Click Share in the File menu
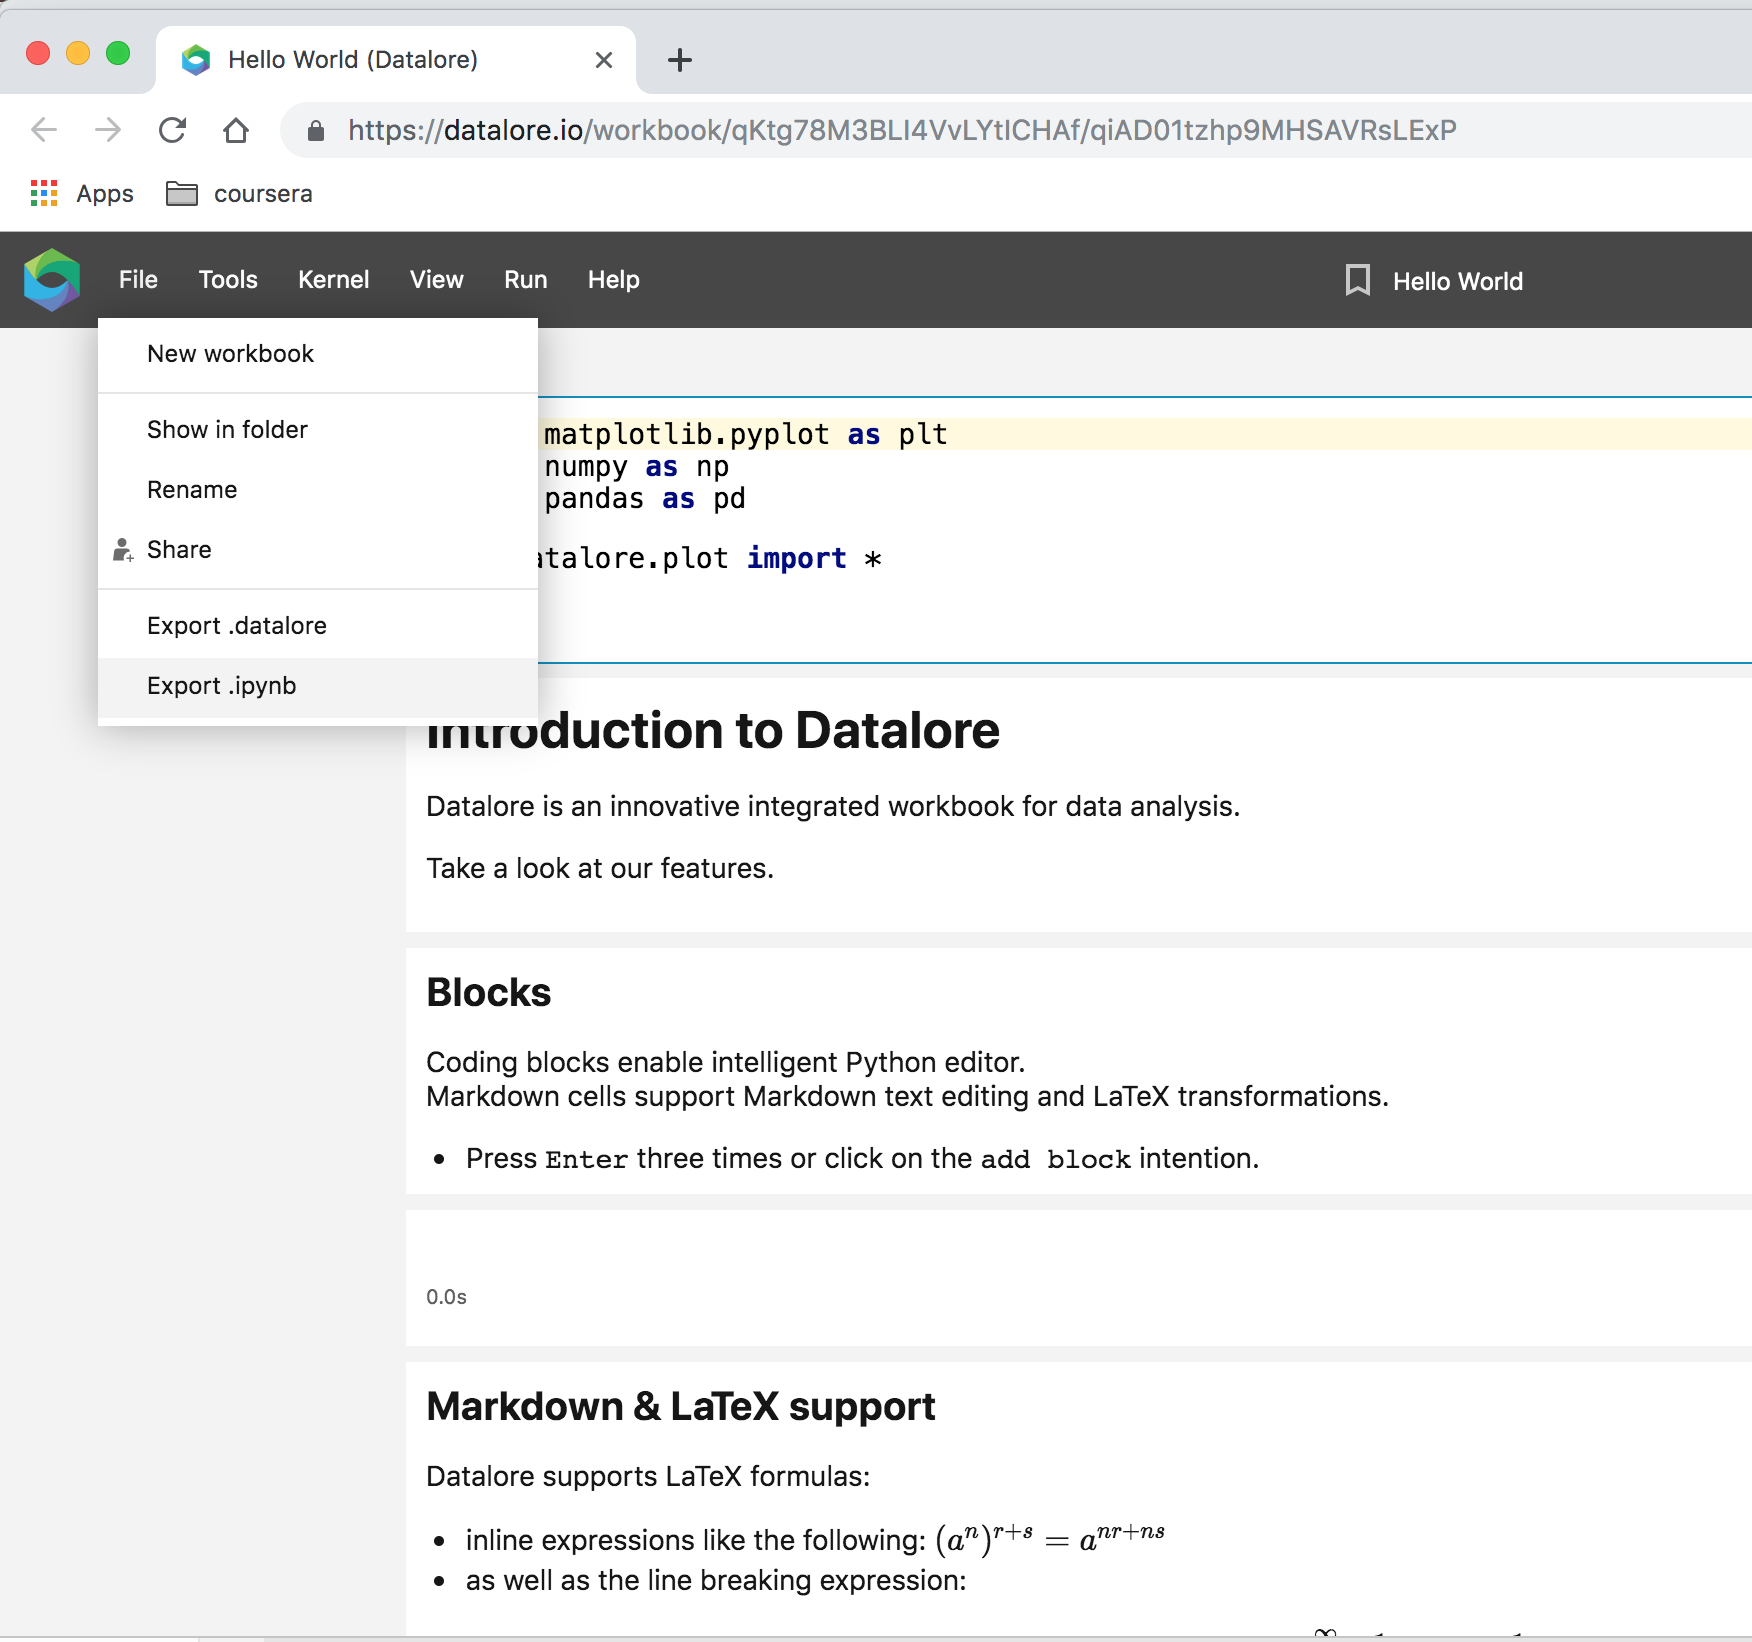The image size is (1752, 1642). (x=179, y=550)
